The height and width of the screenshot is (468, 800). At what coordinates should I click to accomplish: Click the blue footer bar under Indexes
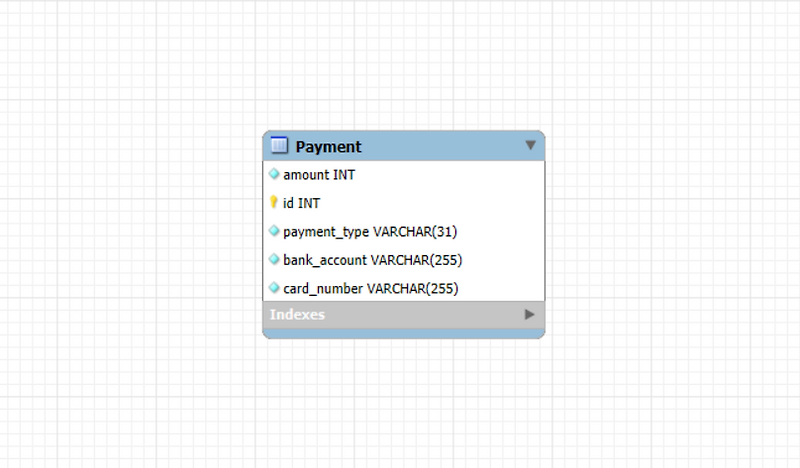point(404,333)
